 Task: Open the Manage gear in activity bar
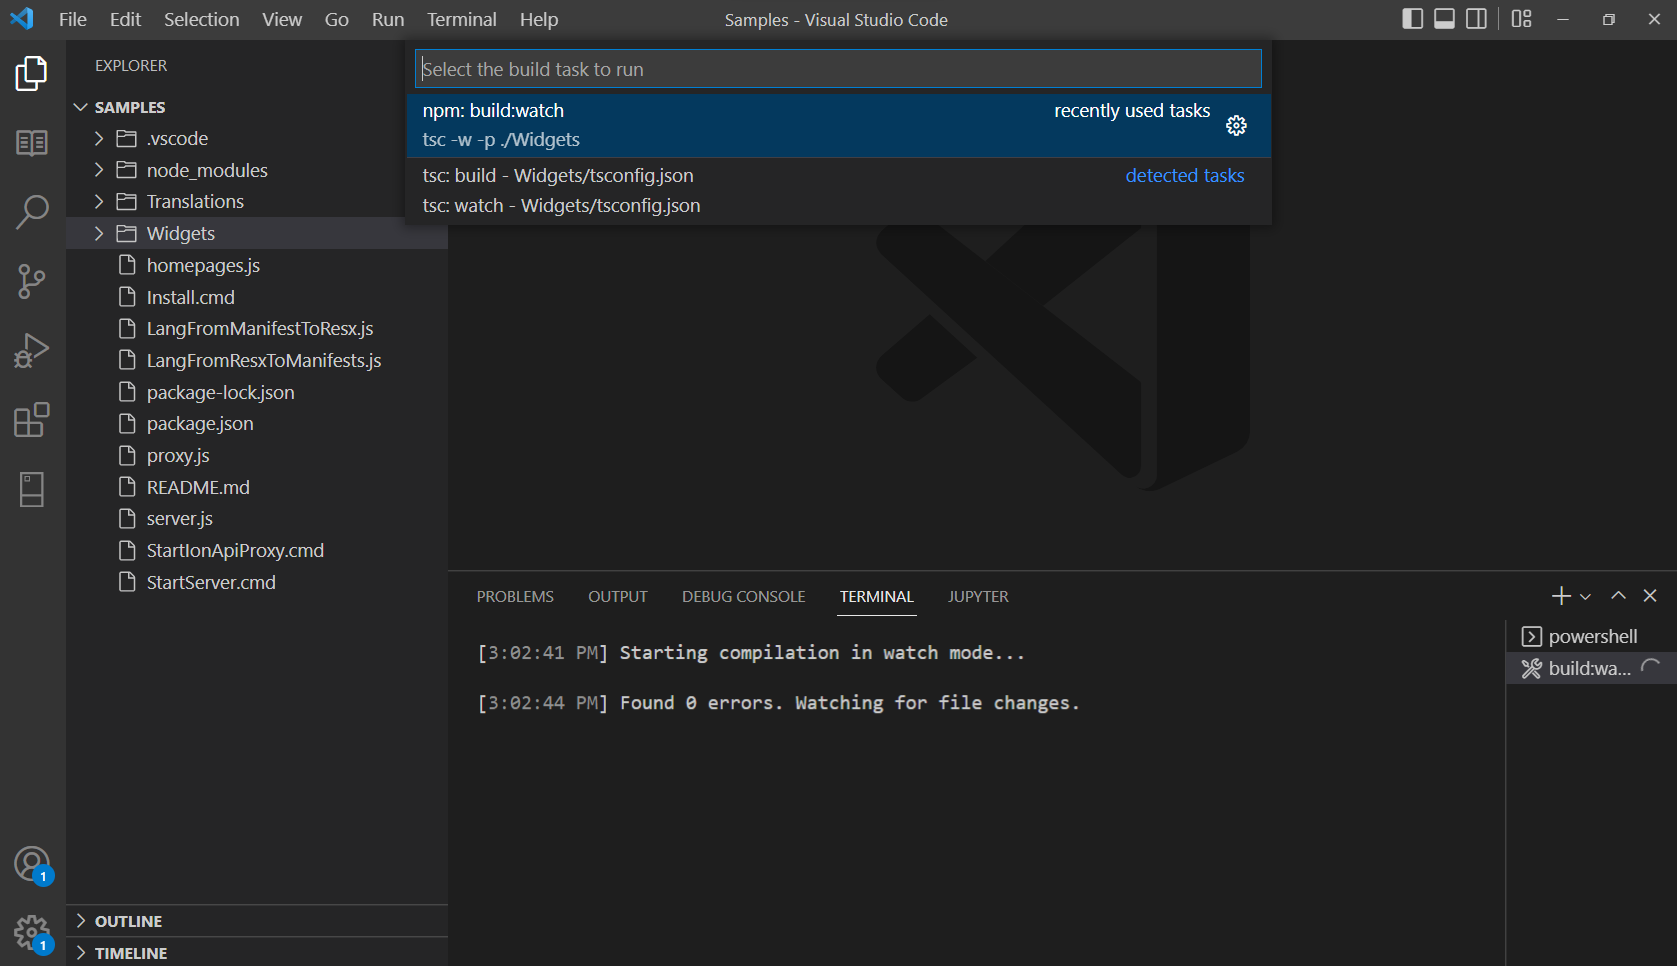point(32,933)
